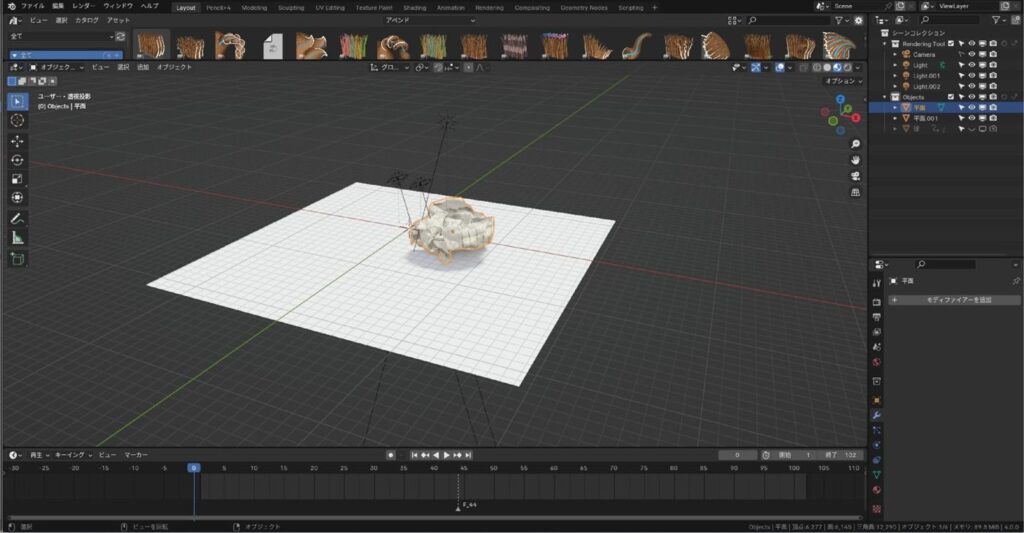
Task: Open the Object properties orange square tab
Action: 876,400
